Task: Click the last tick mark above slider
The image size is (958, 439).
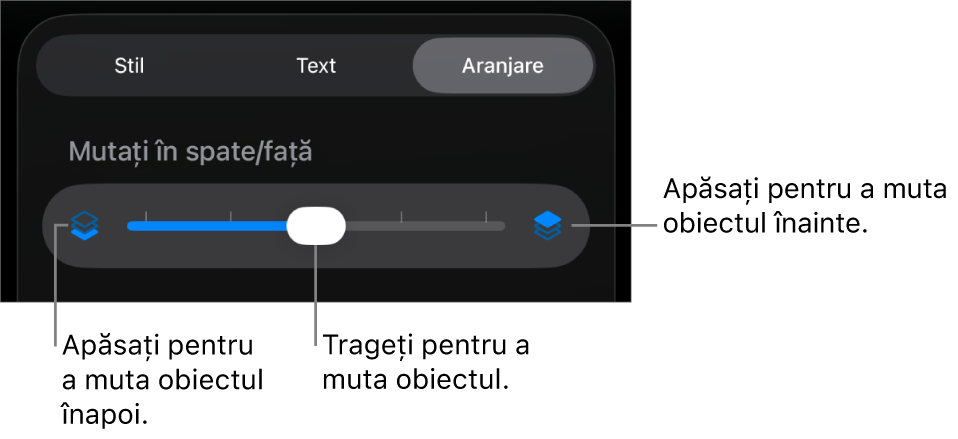Action: click(x=486, y=216)
